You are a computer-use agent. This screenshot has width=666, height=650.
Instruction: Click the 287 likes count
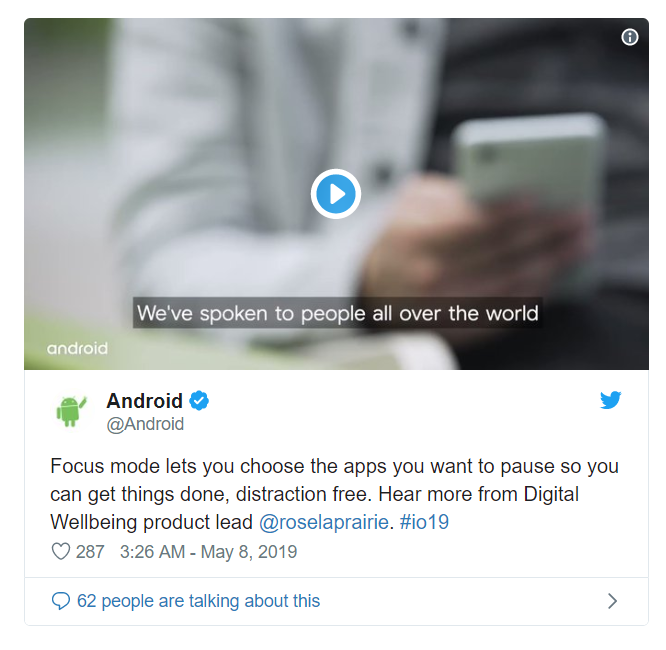click(90, 552)
